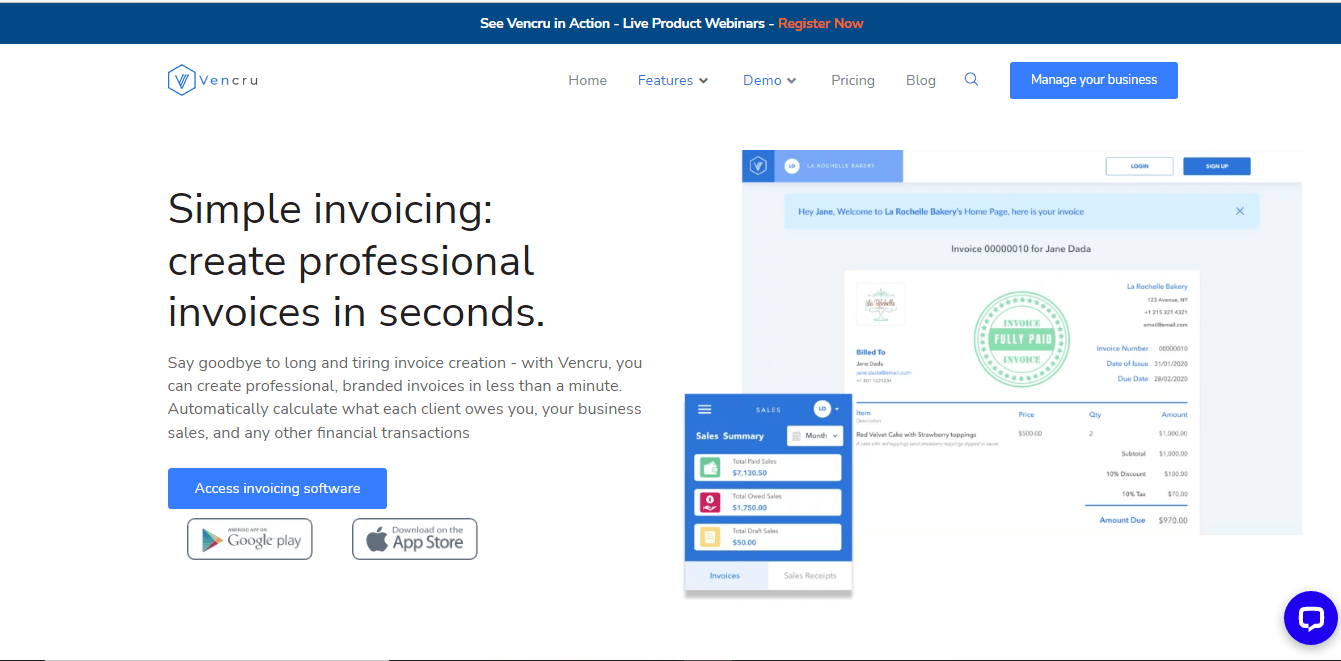This screenshot has height=661, width=1341.
Task: Click the red Total Owed Sales icon
Action: [710, 502]
